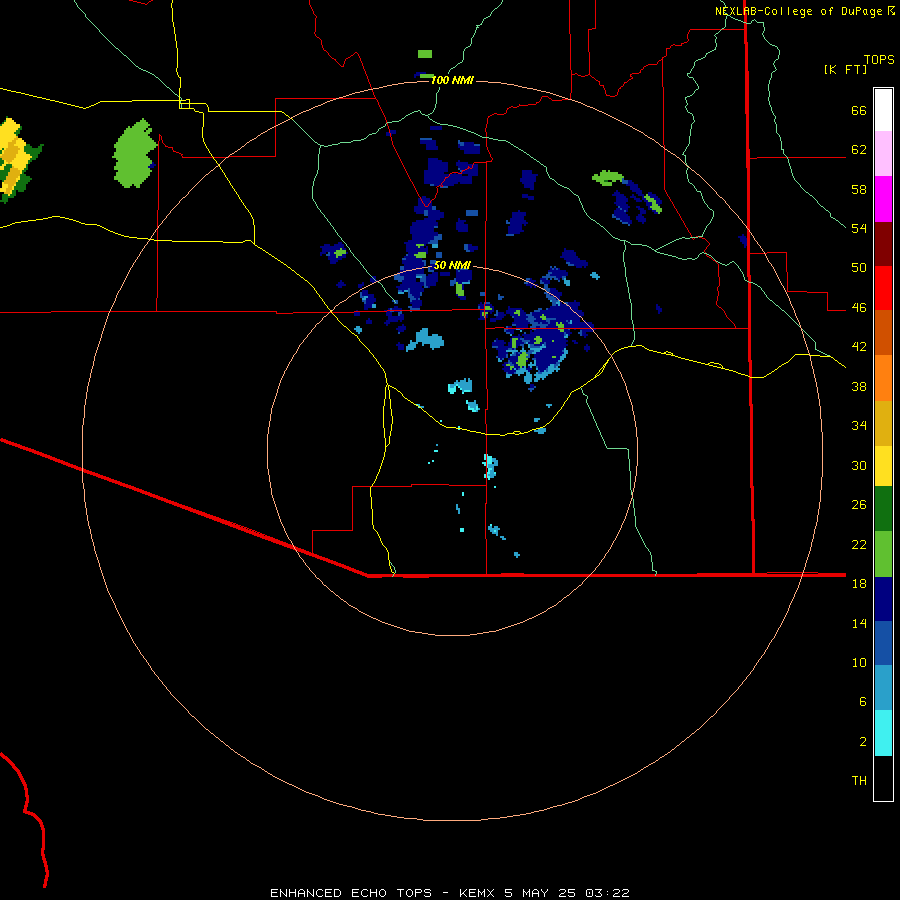
Task: Click the '14' legend value
Action: coord(859,623)
